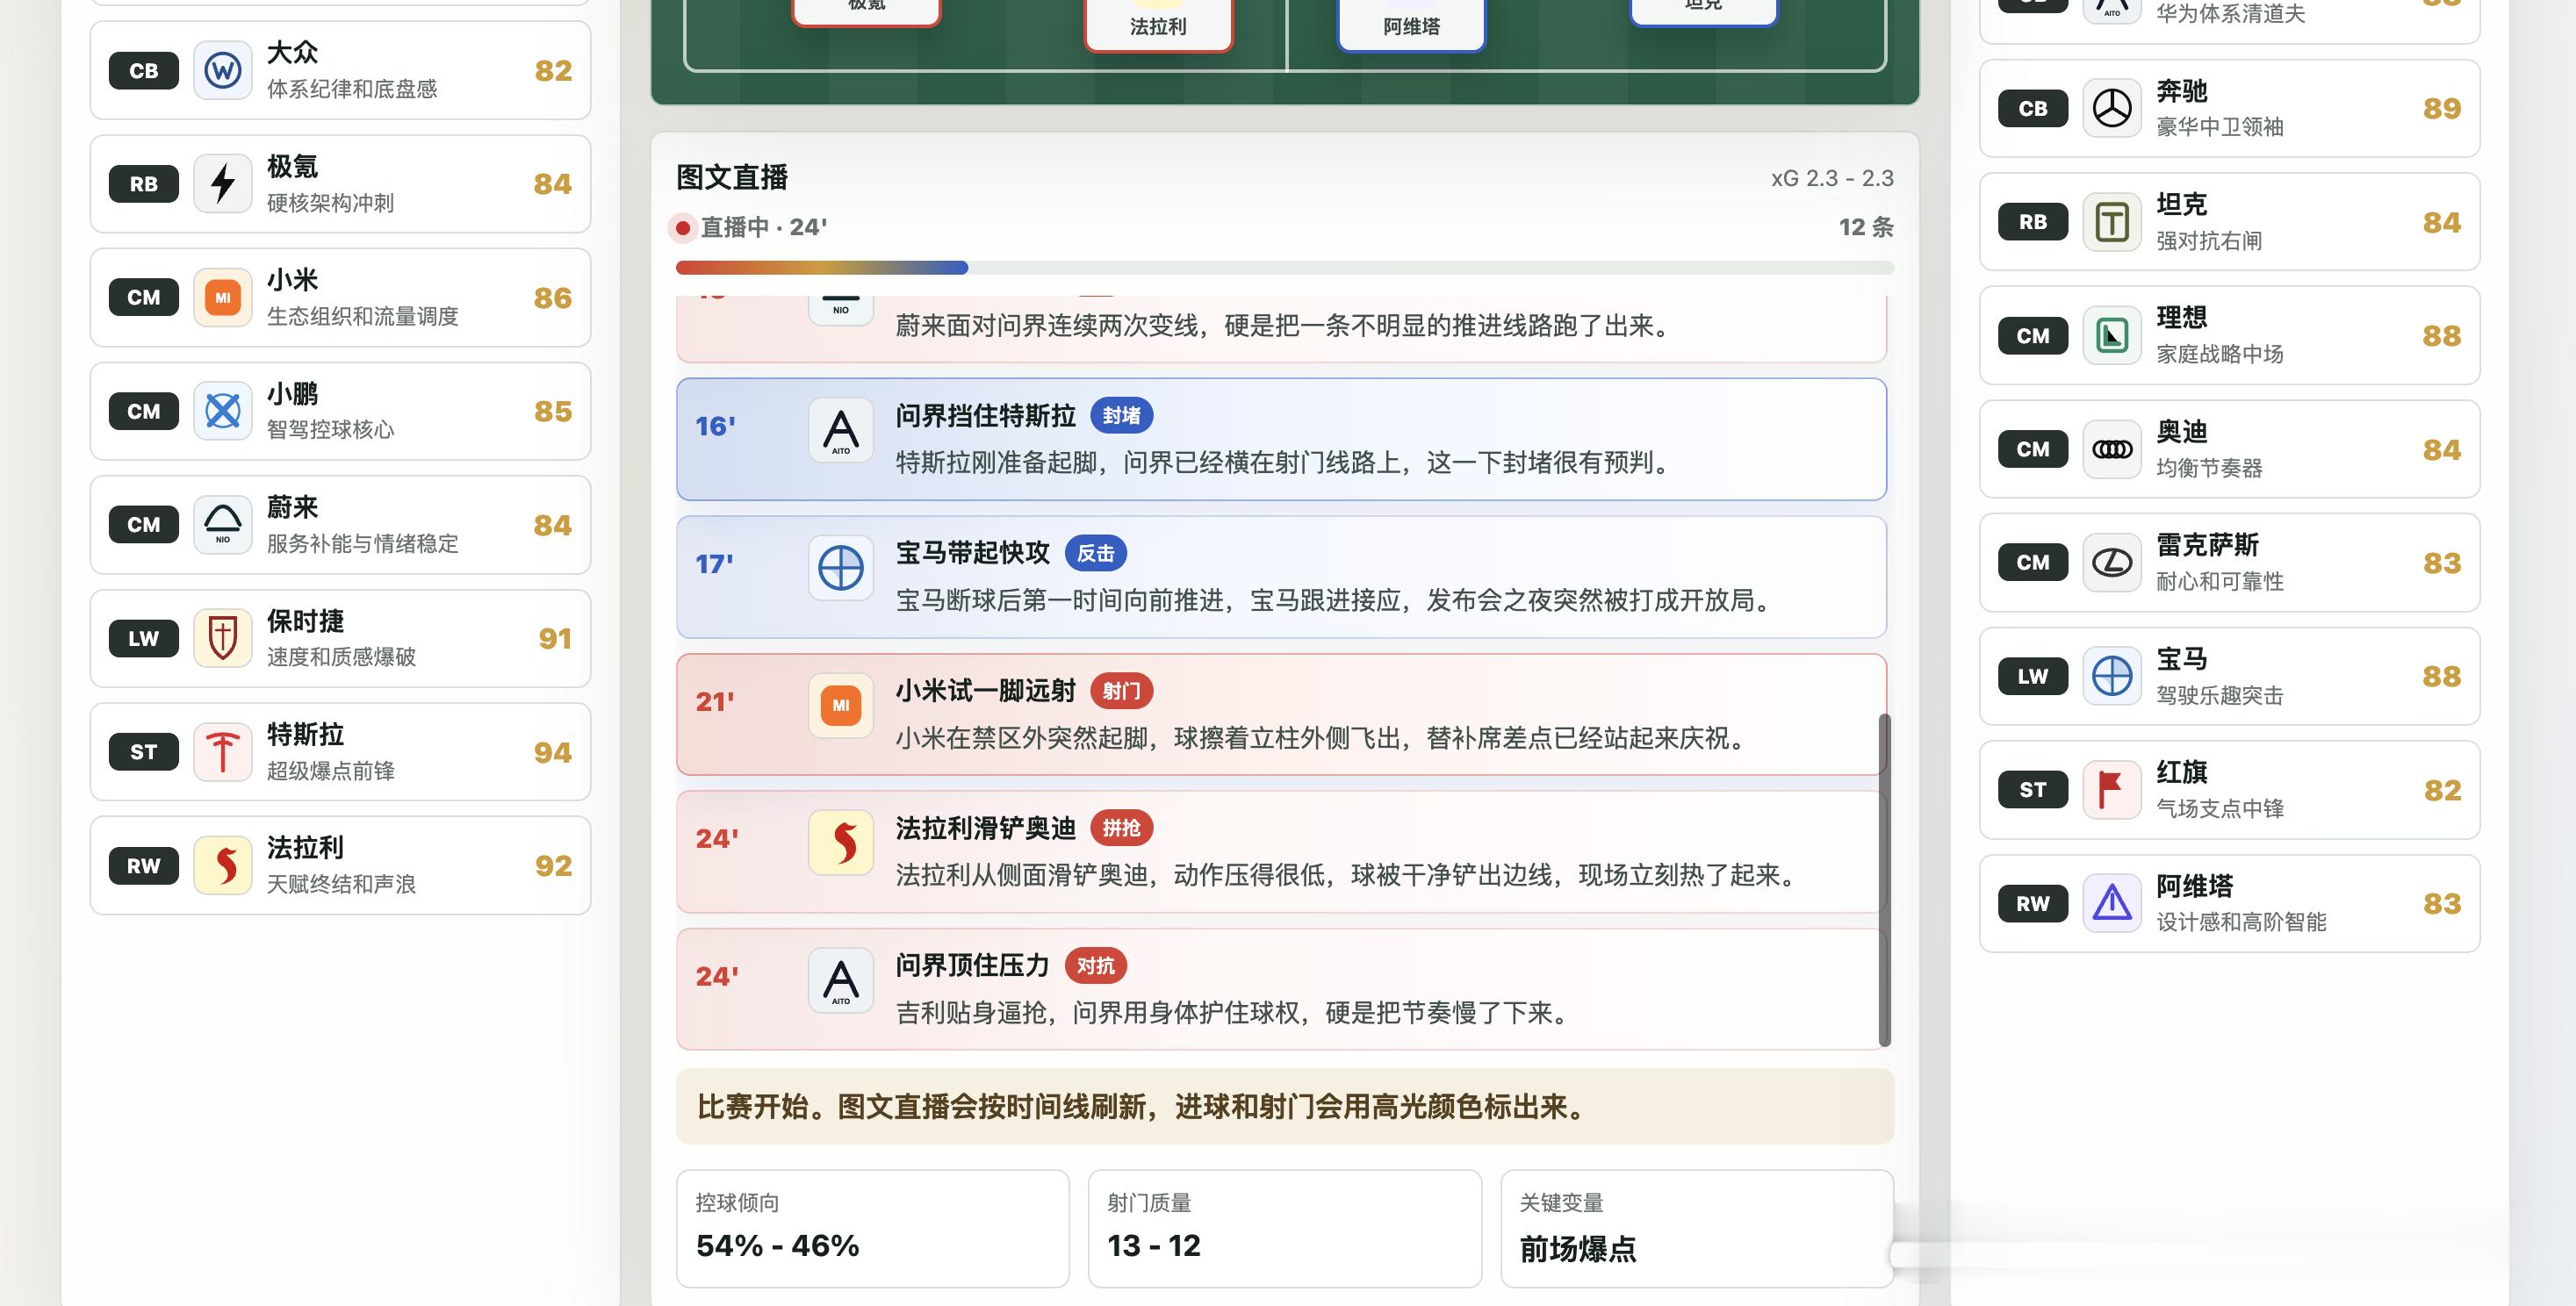Image resolution: width=2576 pixels, height=1306 pixels.
Task: Click the xG 2.3 - 2.3 text
Action: [x=1832, y=178]
